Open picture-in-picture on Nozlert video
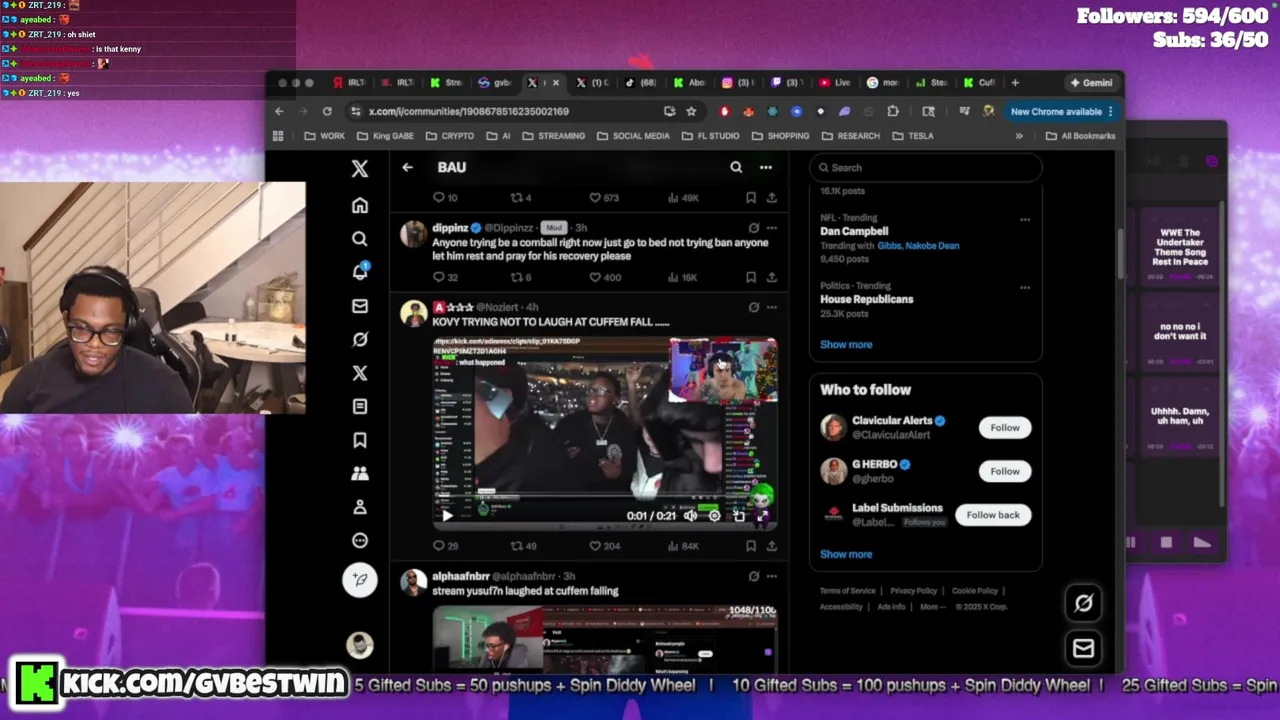The width and height of the screenshot is (1280, 720). click(738, 516)
